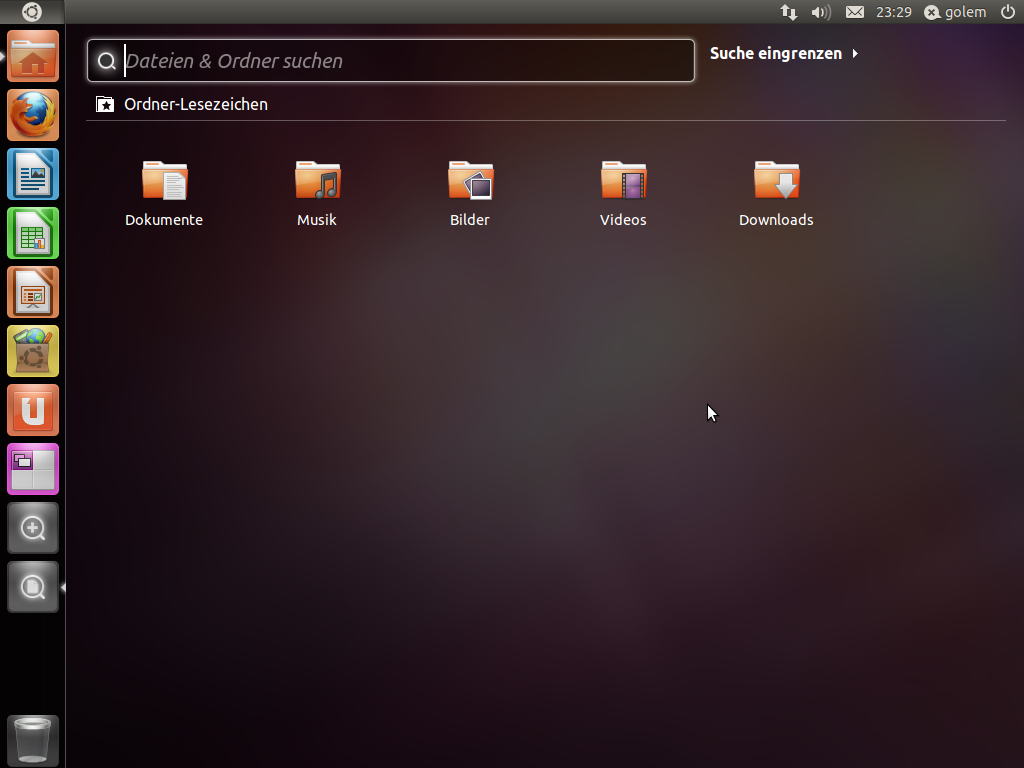The image size is (1024, 768).
Task: Click inside the Dateien & Ordner search field
Action: pos(390,60)
